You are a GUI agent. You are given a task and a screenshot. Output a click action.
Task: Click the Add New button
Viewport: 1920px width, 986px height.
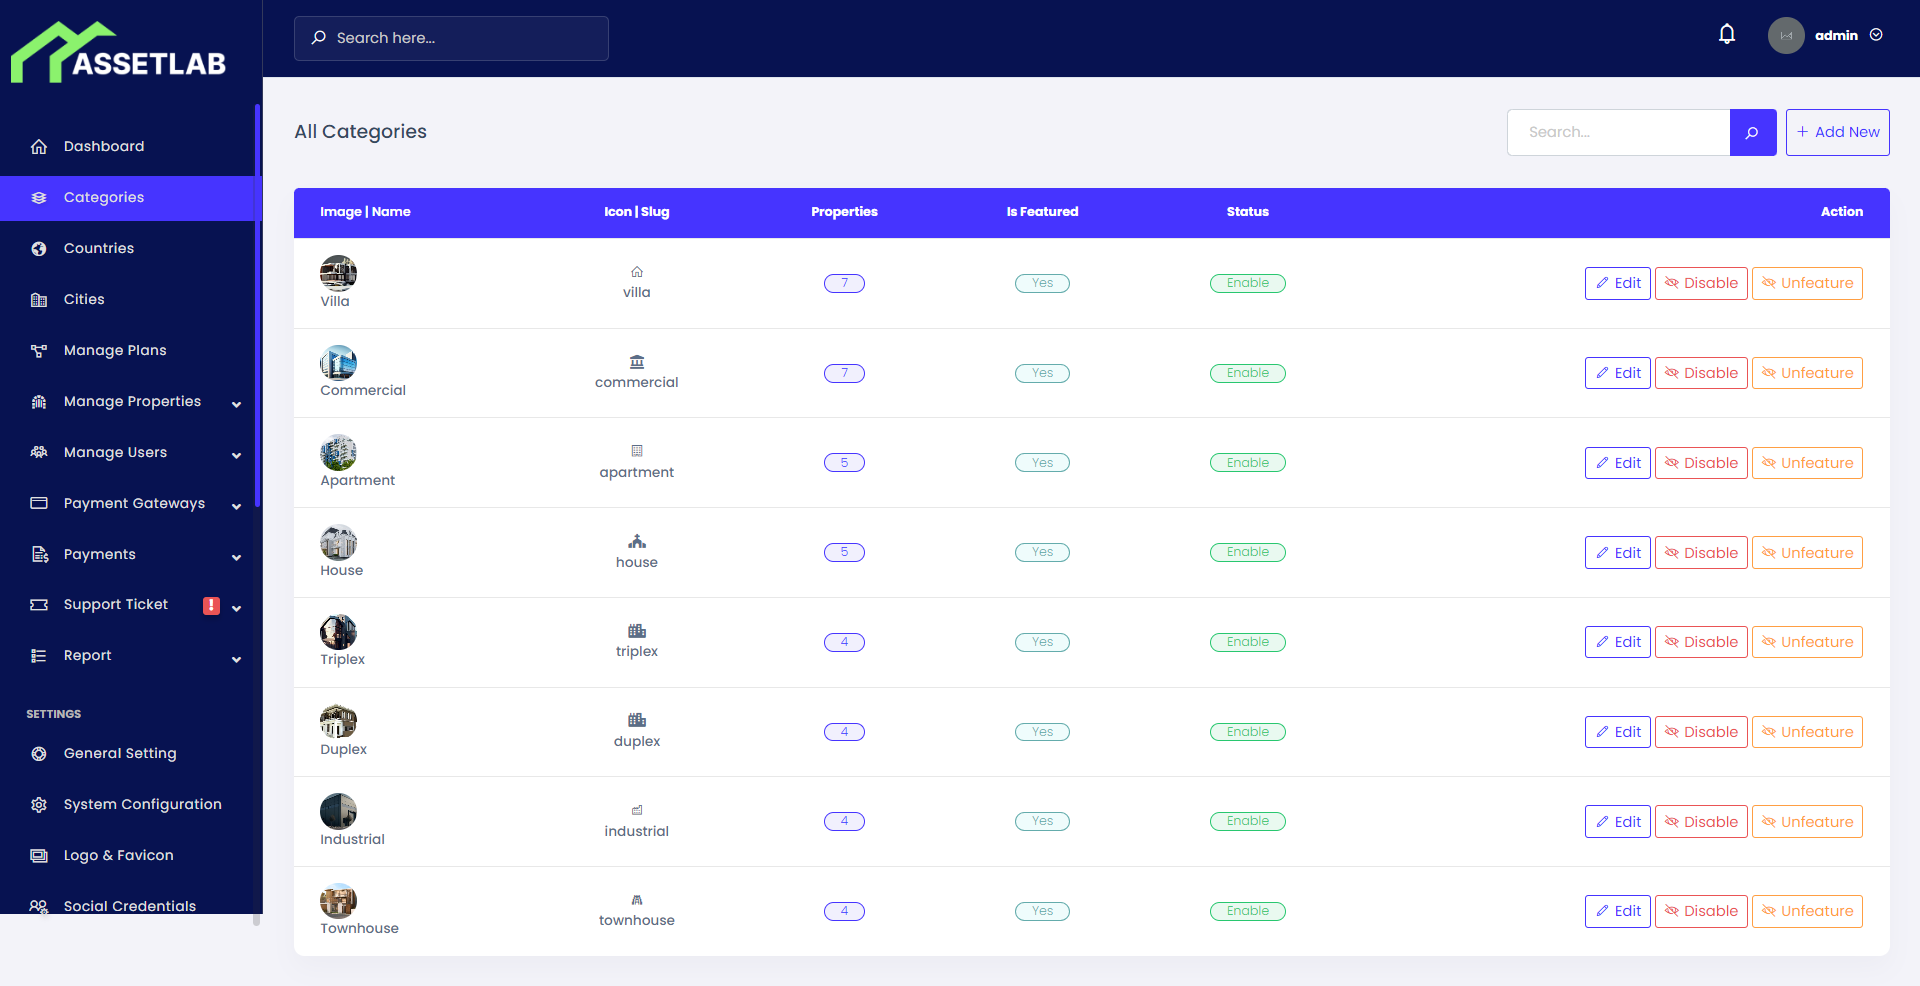(x=1837, y=132)
